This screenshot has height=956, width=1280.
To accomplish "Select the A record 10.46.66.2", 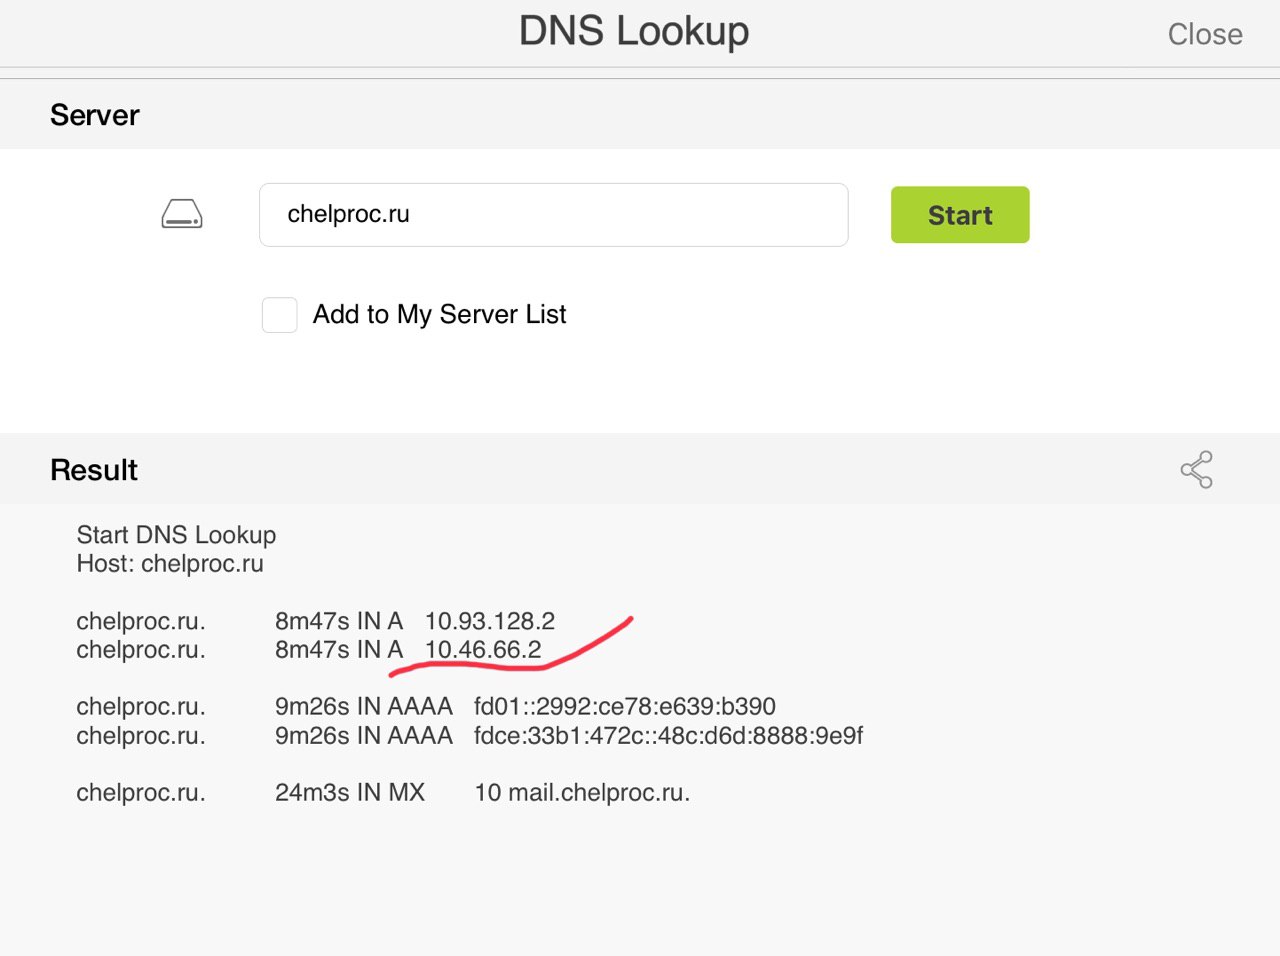I will (483, 650).
